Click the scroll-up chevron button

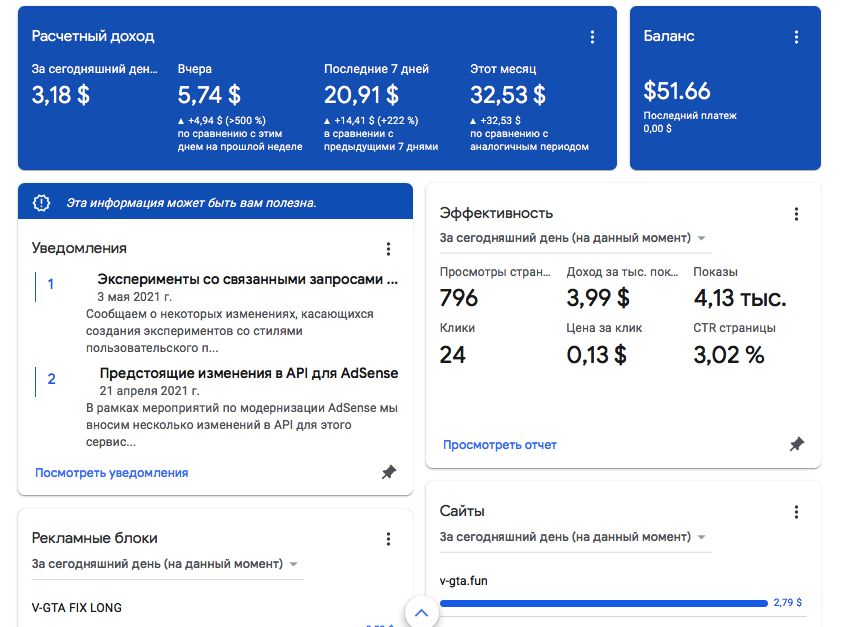point(421,612)
